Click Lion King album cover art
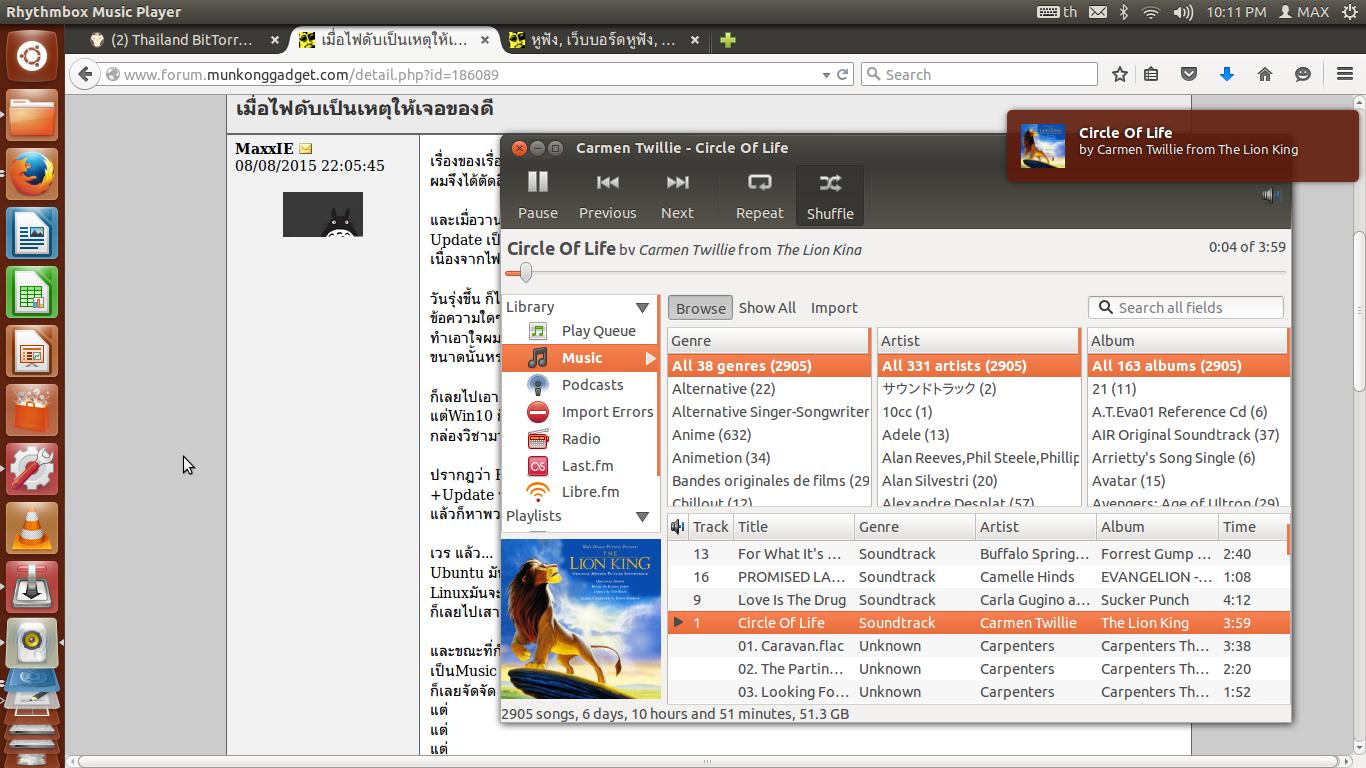The image size is (1366, 768). (581, 619)
